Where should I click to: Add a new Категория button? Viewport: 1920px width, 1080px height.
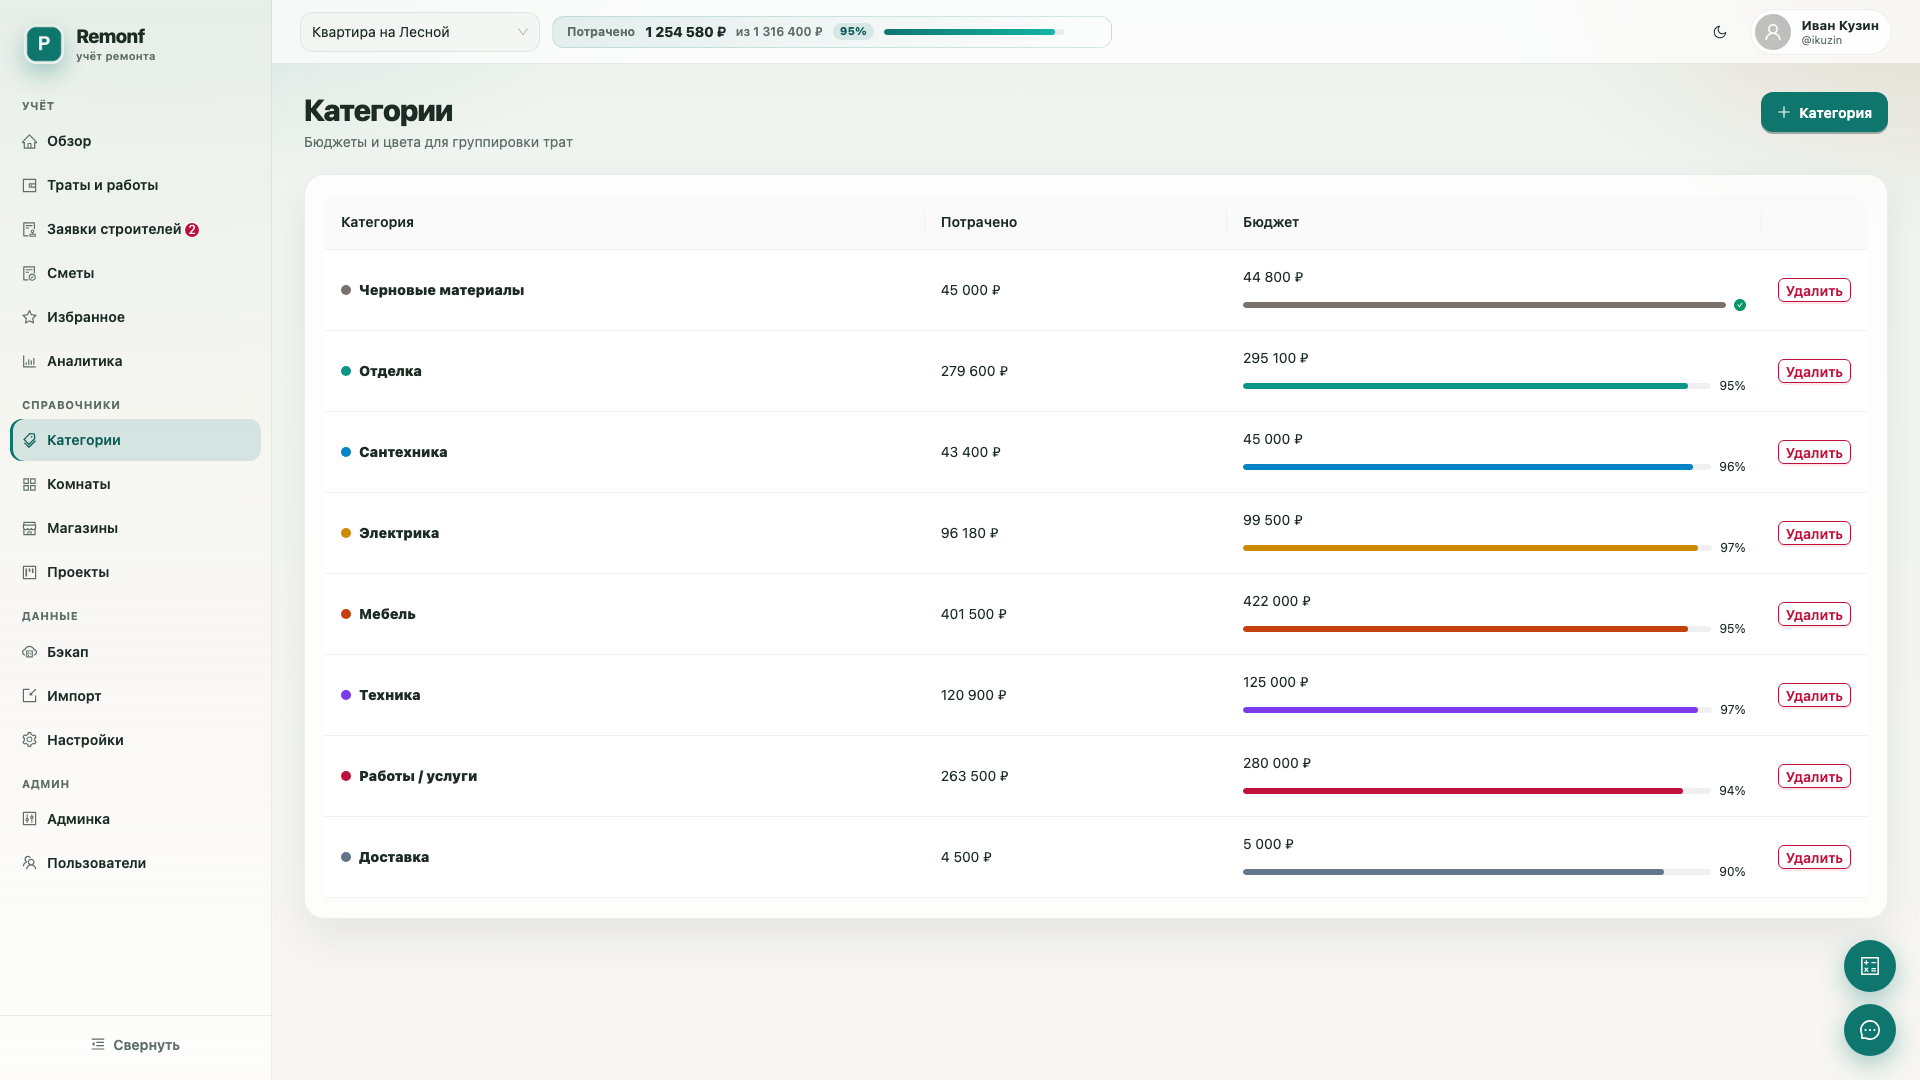1824,112
